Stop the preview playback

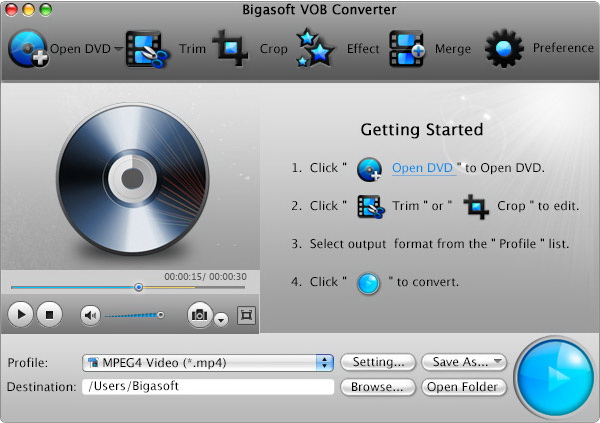(49, 315)
